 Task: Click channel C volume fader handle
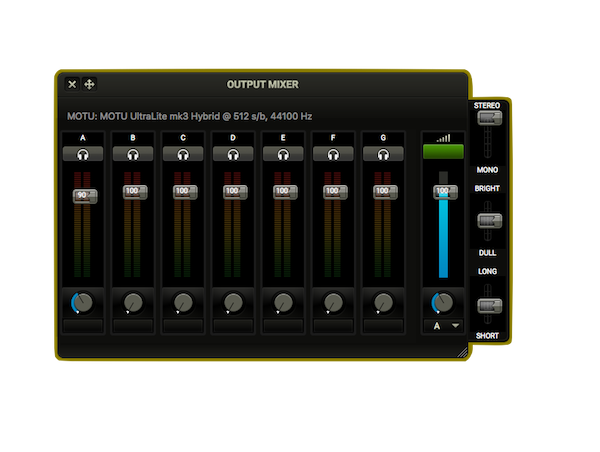pyautogui.click(x=185, y=192)
